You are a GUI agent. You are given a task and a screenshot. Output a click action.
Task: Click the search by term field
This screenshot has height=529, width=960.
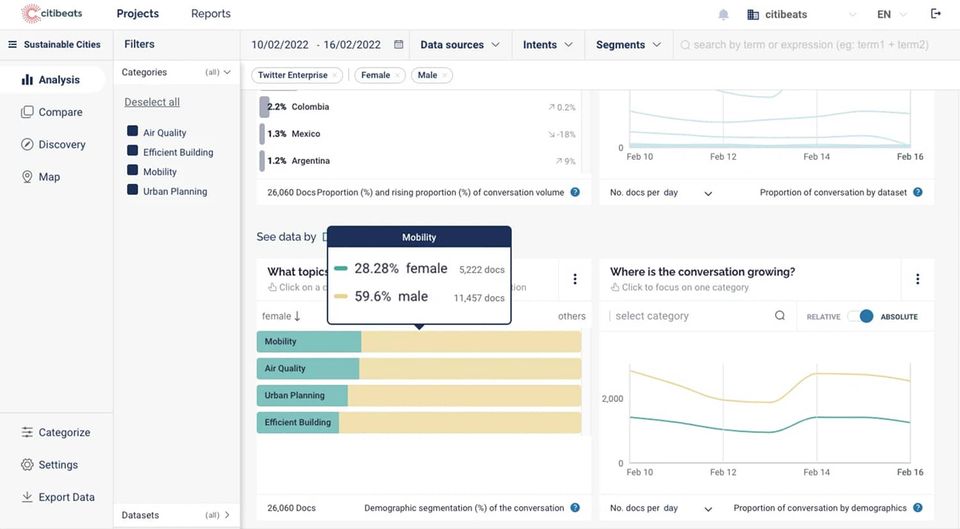click(x=811, y=45)
